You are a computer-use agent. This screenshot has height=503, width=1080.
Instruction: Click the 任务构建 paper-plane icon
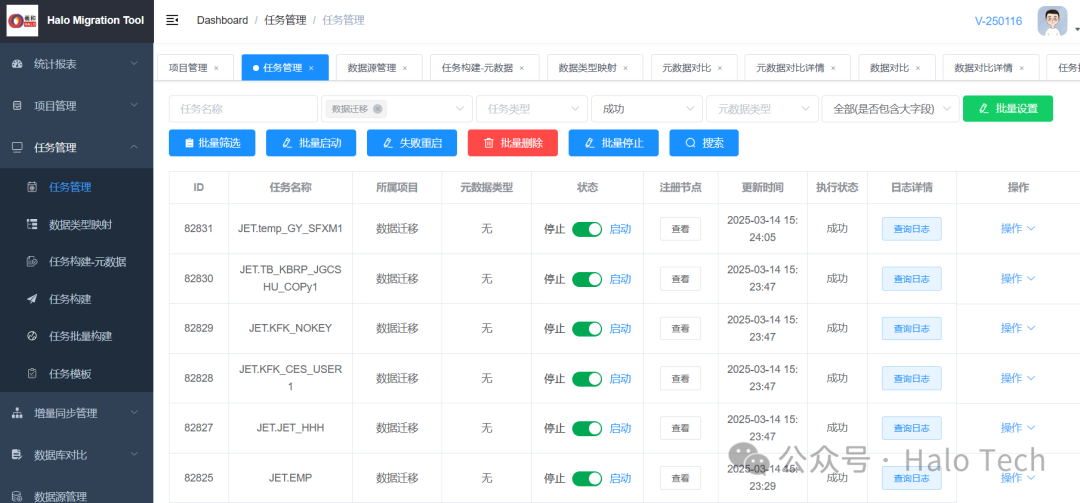(32, 299)
